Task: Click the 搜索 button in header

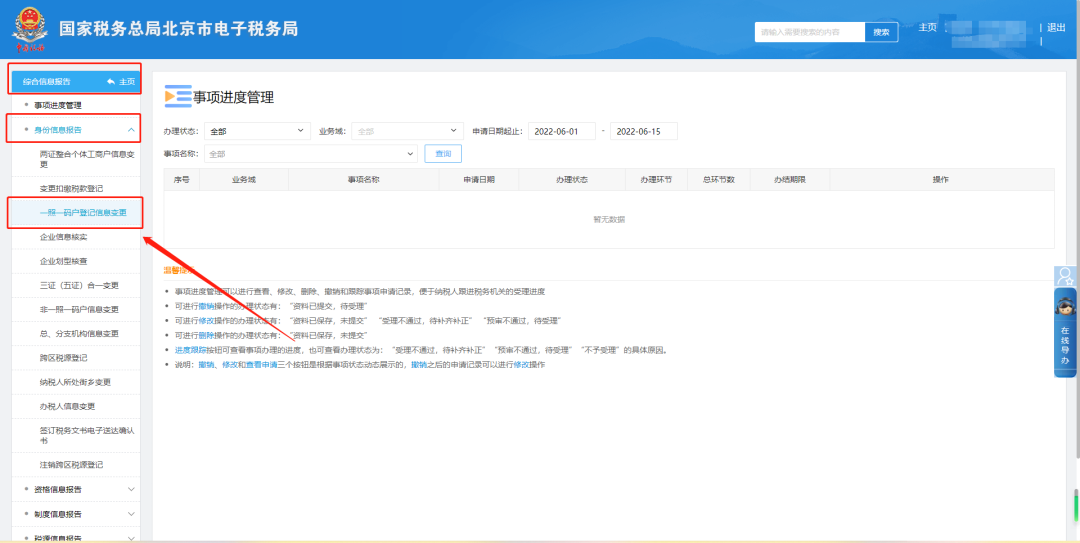Action: [881, 32]
